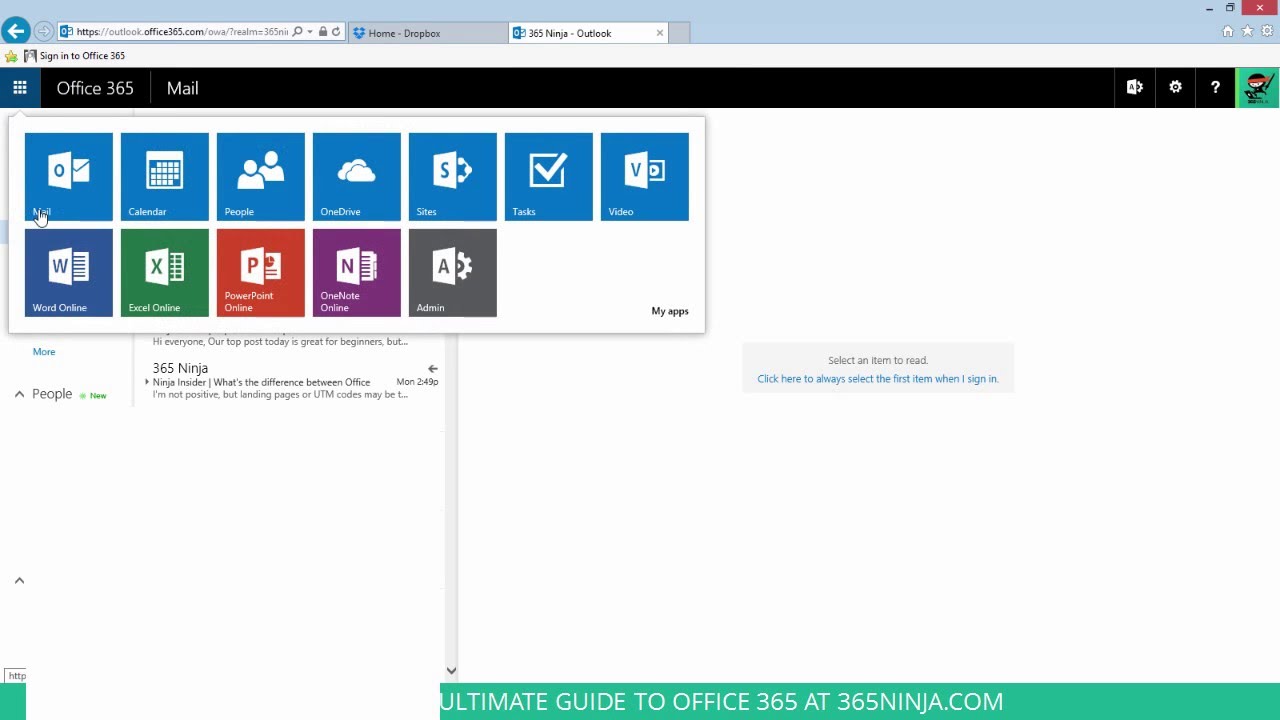This screenshot has width=1280, height=720.
Task: Open a new browser tab
Action: point(679,33)
